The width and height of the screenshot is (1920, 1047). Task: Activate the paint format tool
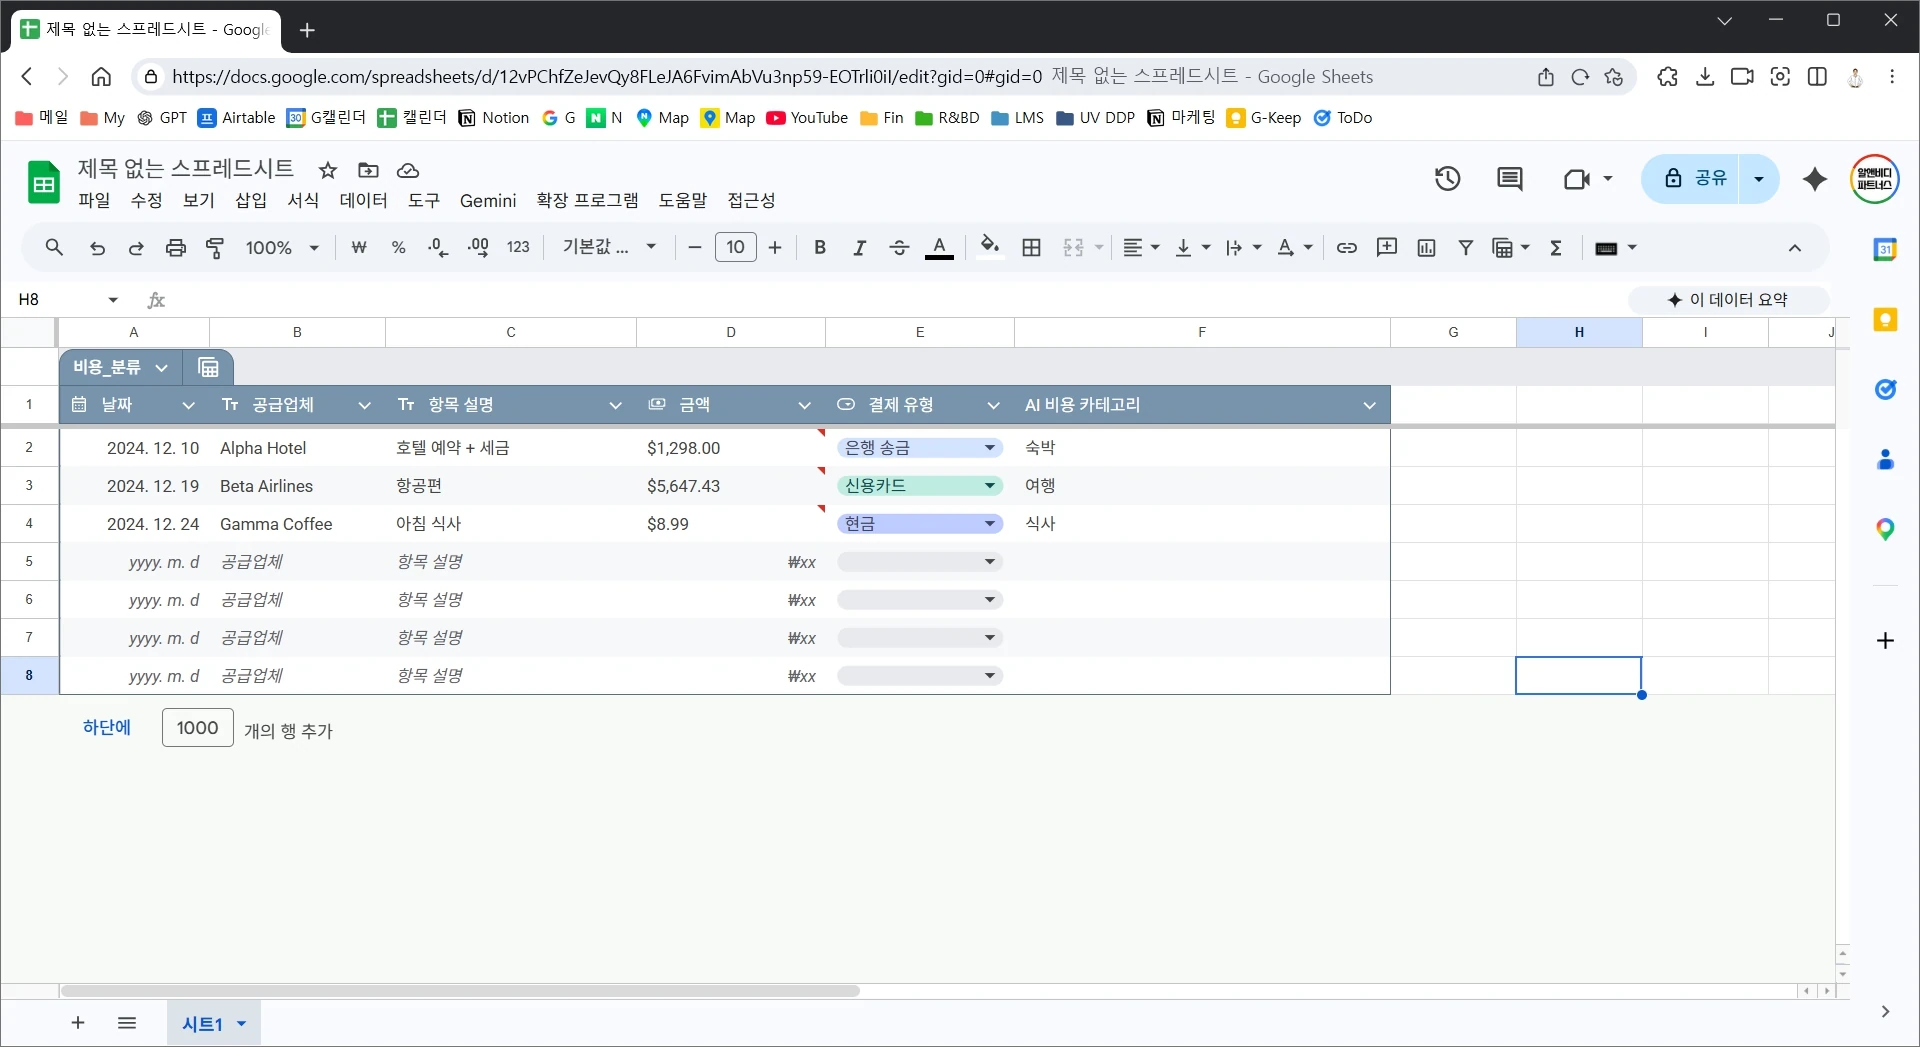215,248
